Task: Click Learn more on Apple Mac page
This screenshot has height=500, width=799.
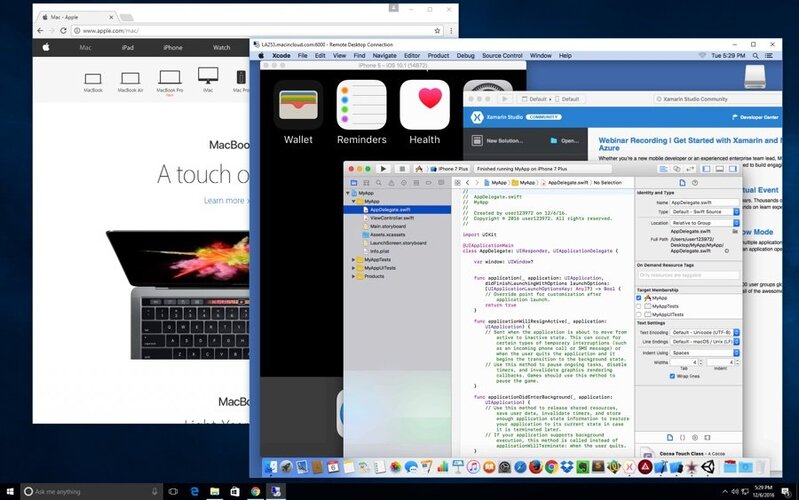Action: coord(225,201)
